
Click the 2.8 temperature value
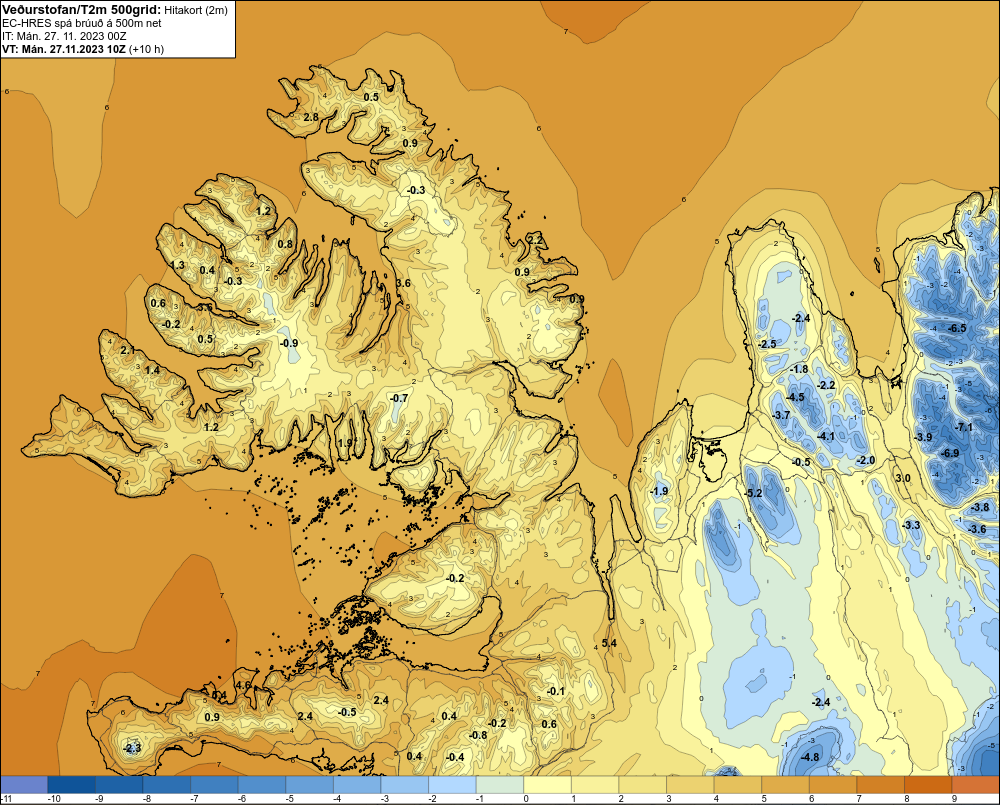pos(311,117)
